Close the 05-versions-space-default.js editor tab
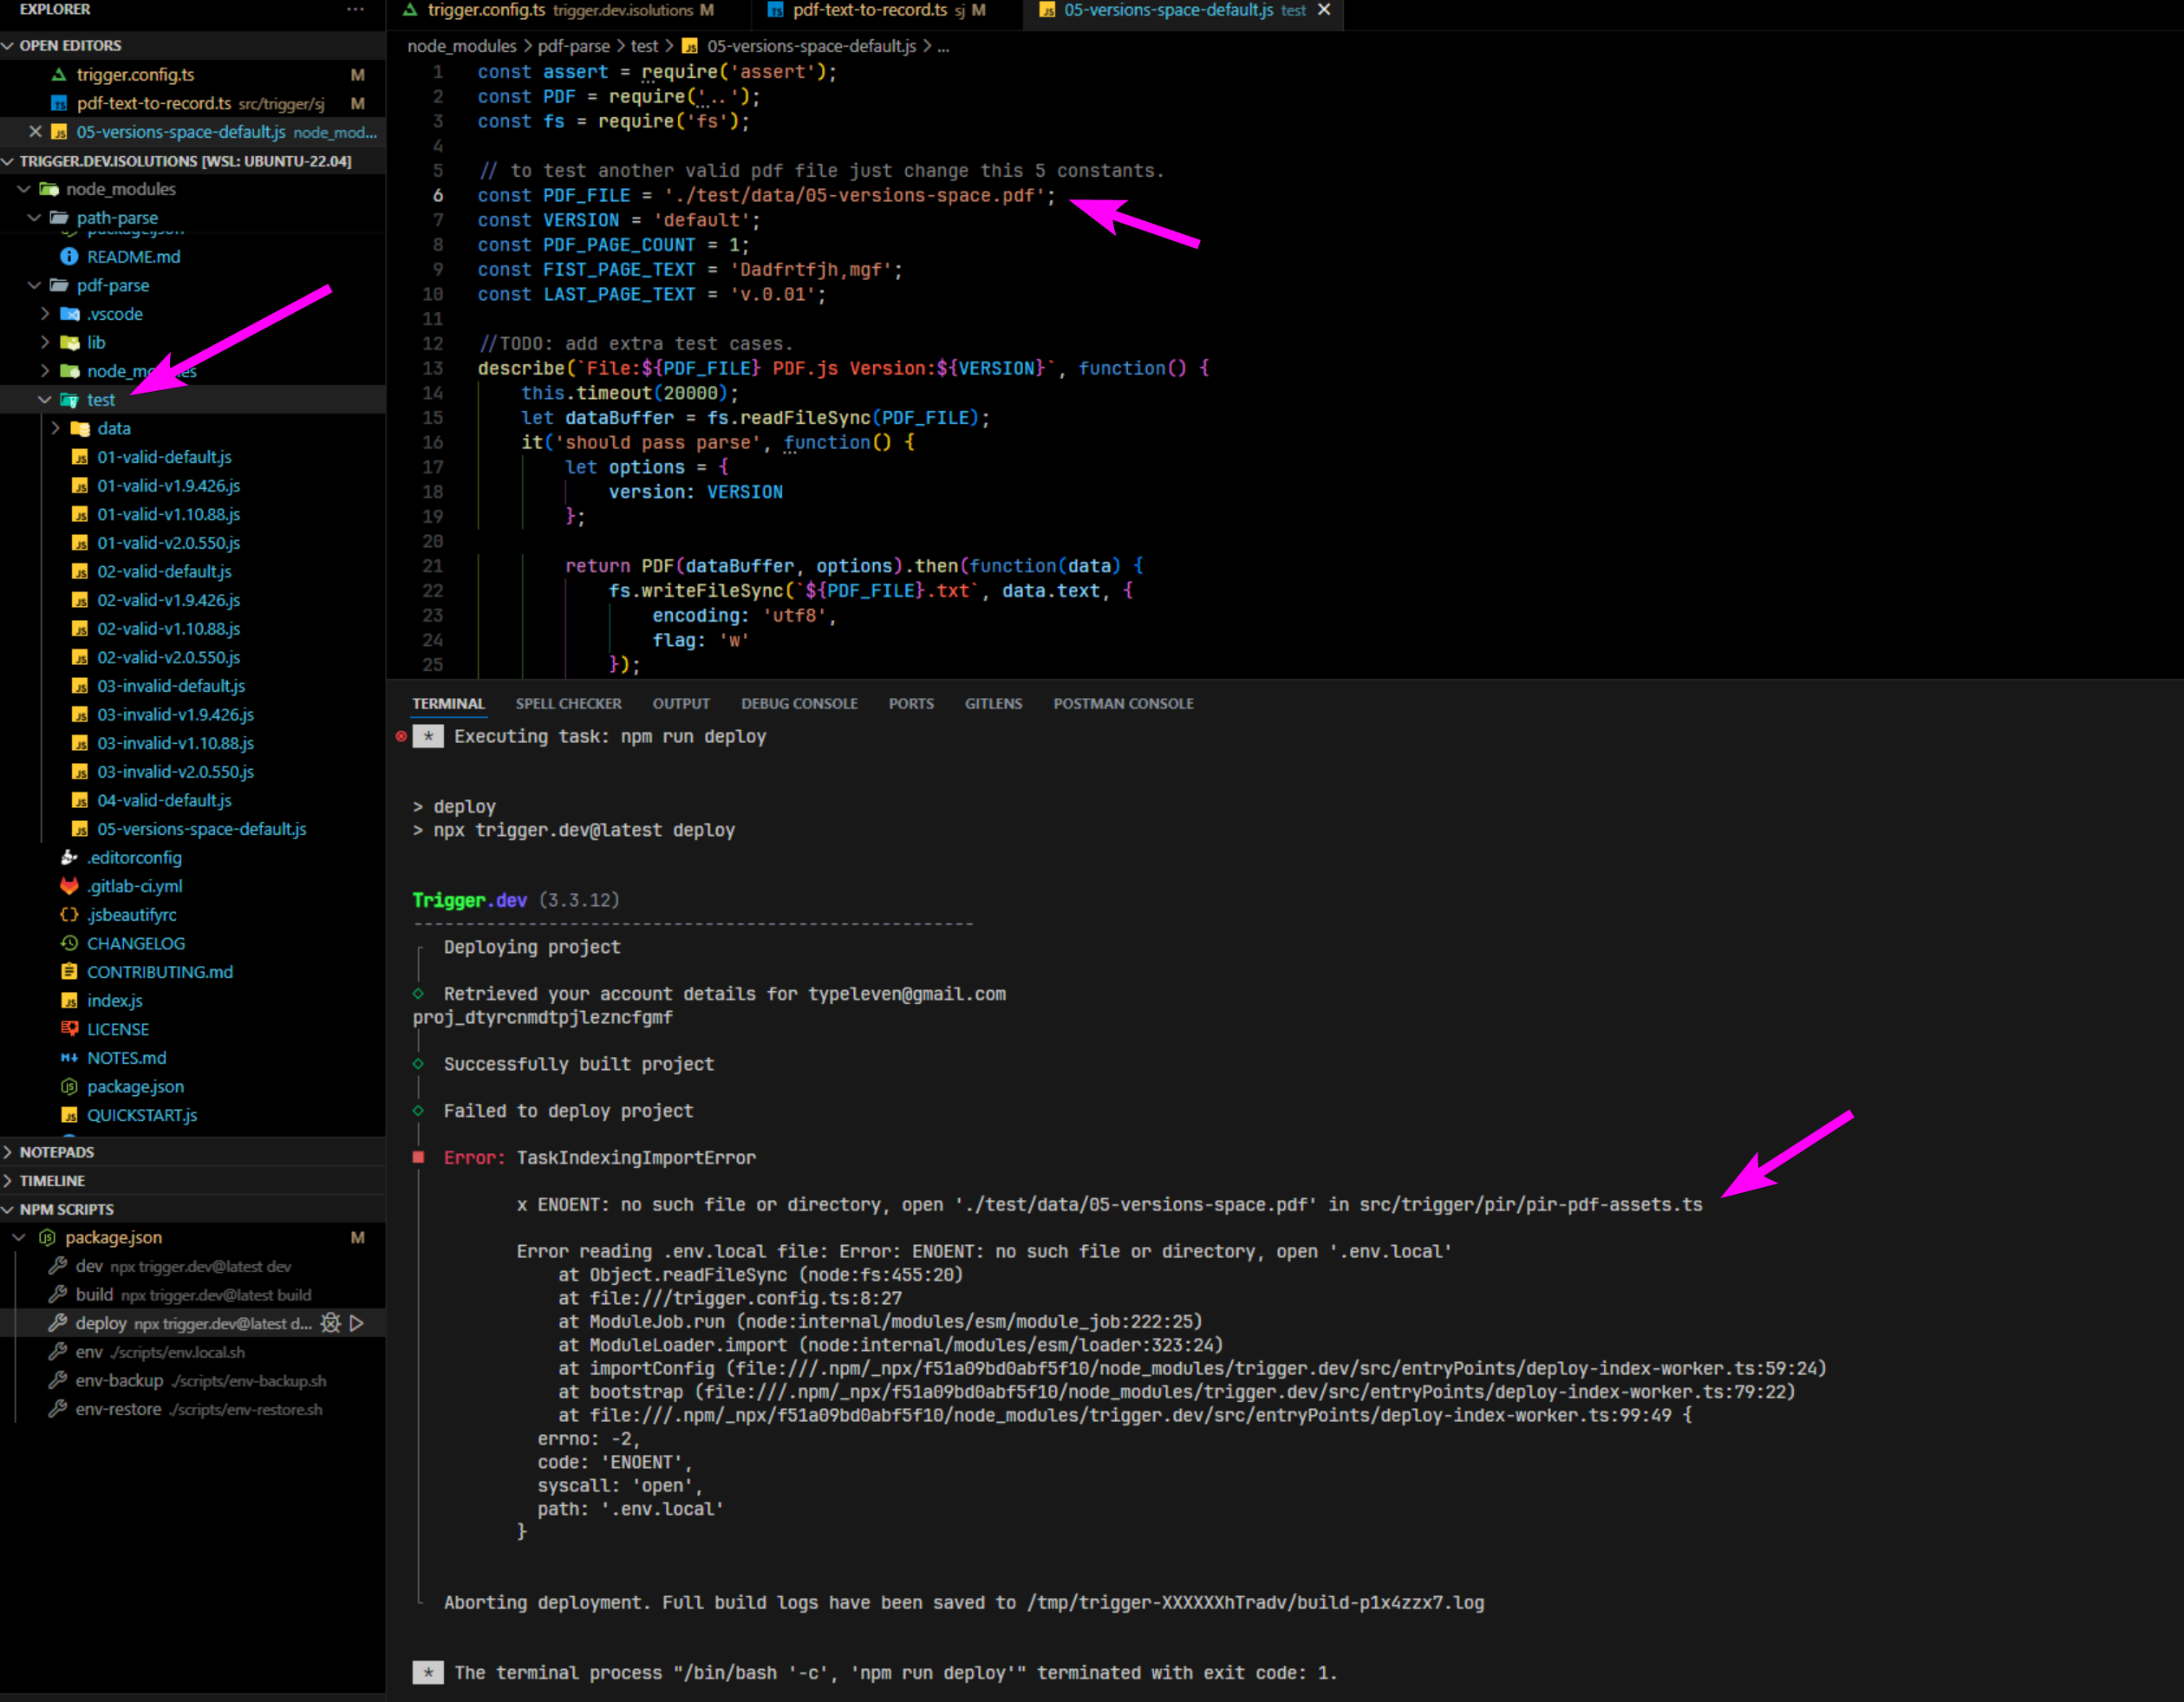 coord(1324,10)
